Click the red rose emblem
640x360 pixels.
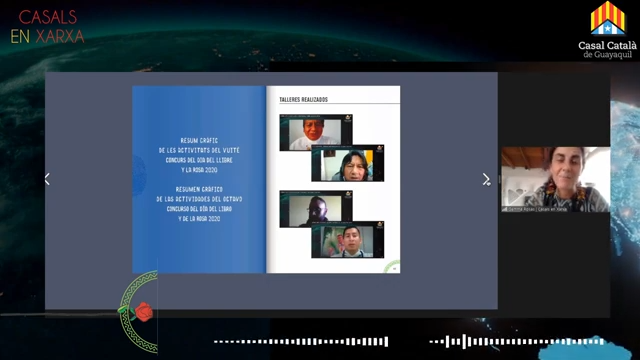[143, 312]
